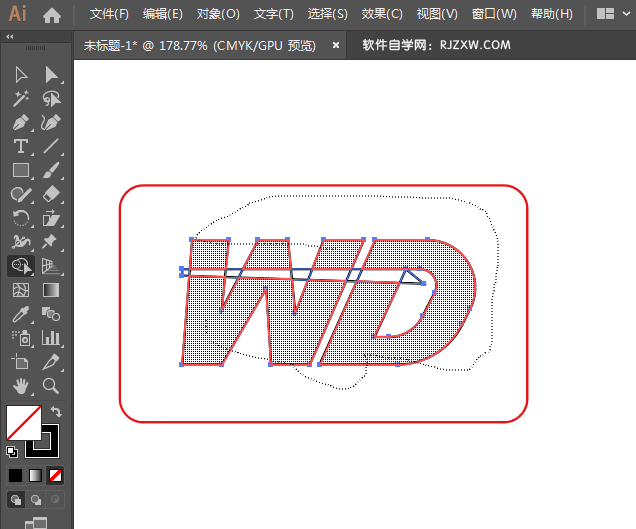Expand the arrange documents dropdown arrow
This screenshot has width=636, height=529.
pos(626,14)
